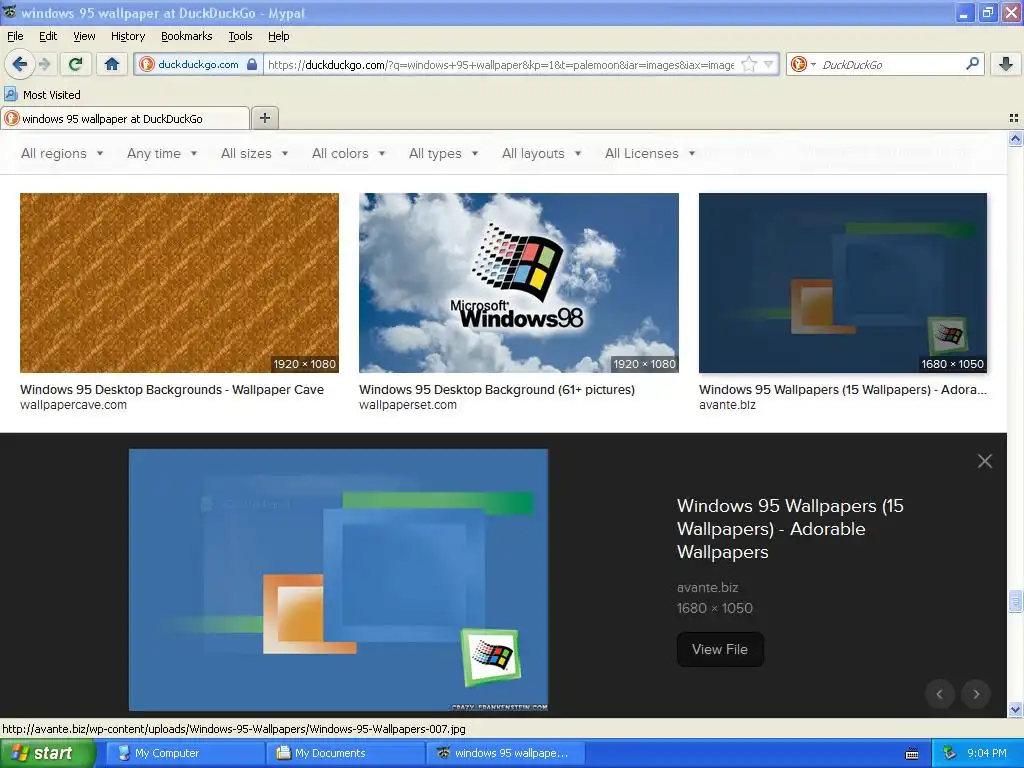Screen dimensions: 1024x768
Task: Click the 9:04 PM clock
Action: click(x=987, y=753)
